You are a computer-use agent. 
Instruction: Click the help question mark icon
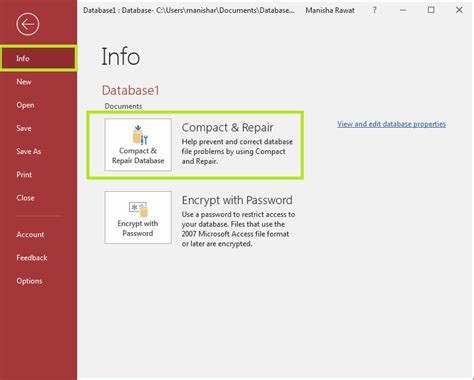point(375,10)
